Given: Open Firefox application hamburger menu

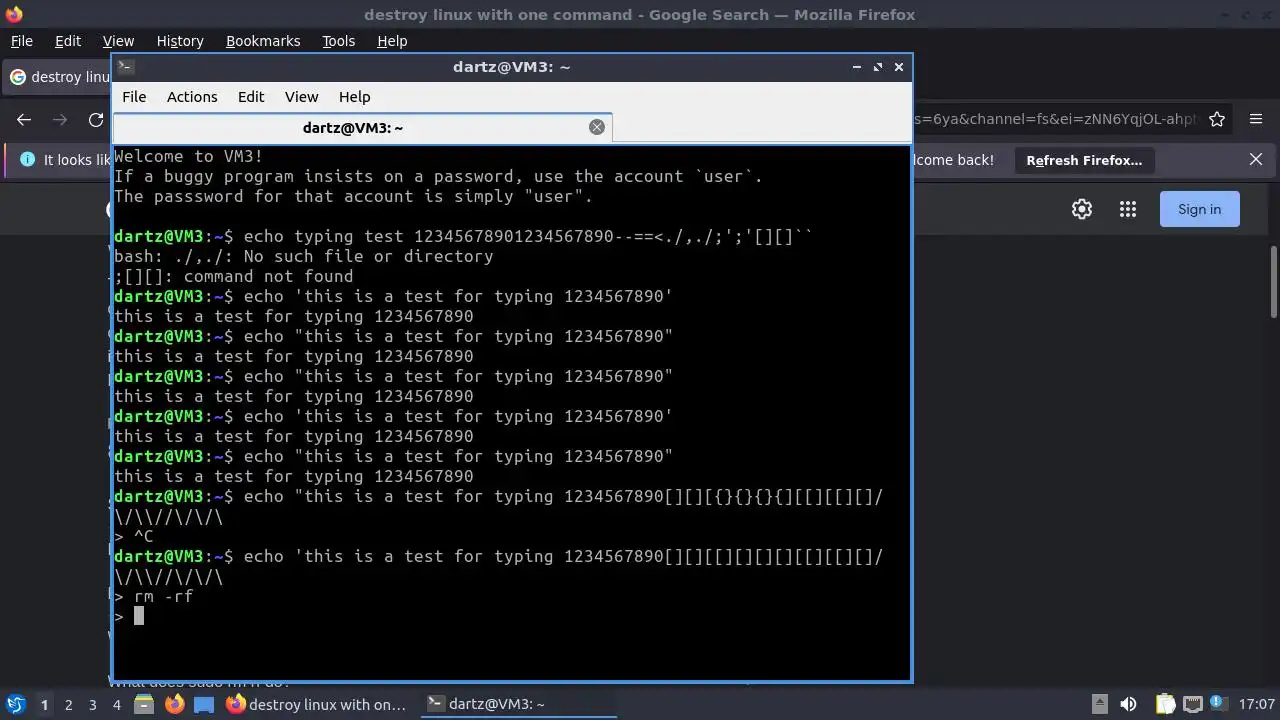Looking at the screenshot, I should (x=1256, y=119).
